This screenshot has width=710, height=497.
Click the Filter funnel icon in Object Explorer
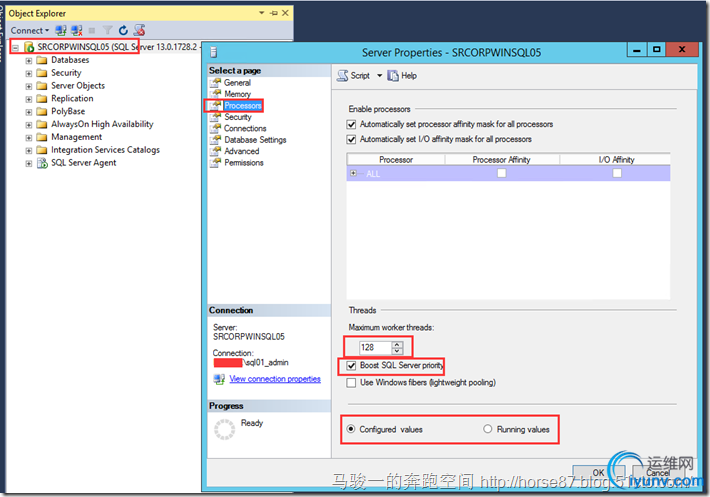pyautogui.click(x=107, y=30)
